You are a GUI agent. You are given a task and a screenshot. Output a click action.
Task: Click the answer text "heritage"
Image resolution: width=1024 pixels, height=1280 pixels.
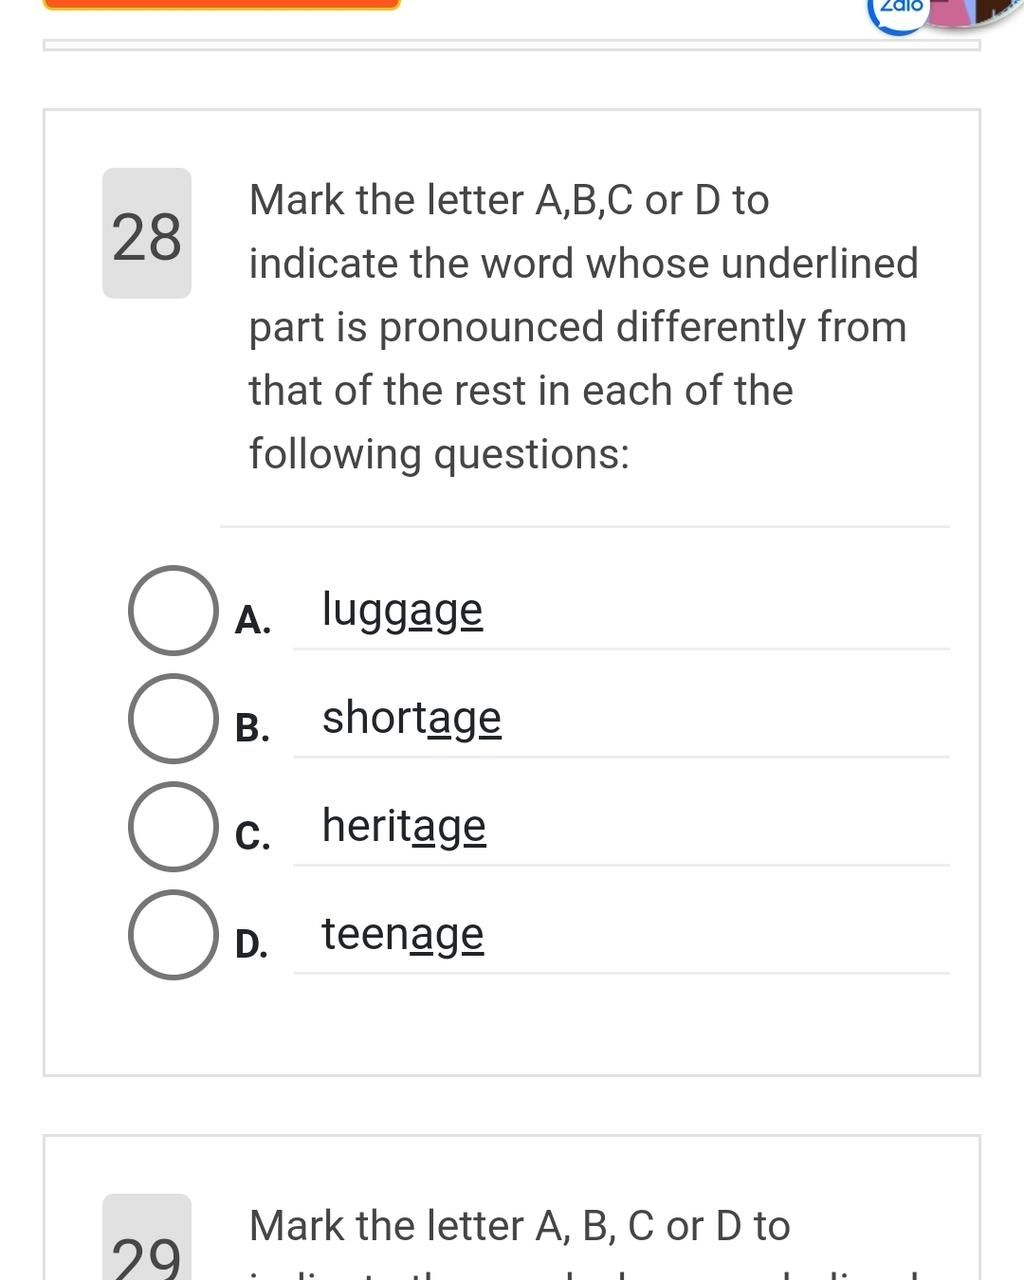pos(404,826)
